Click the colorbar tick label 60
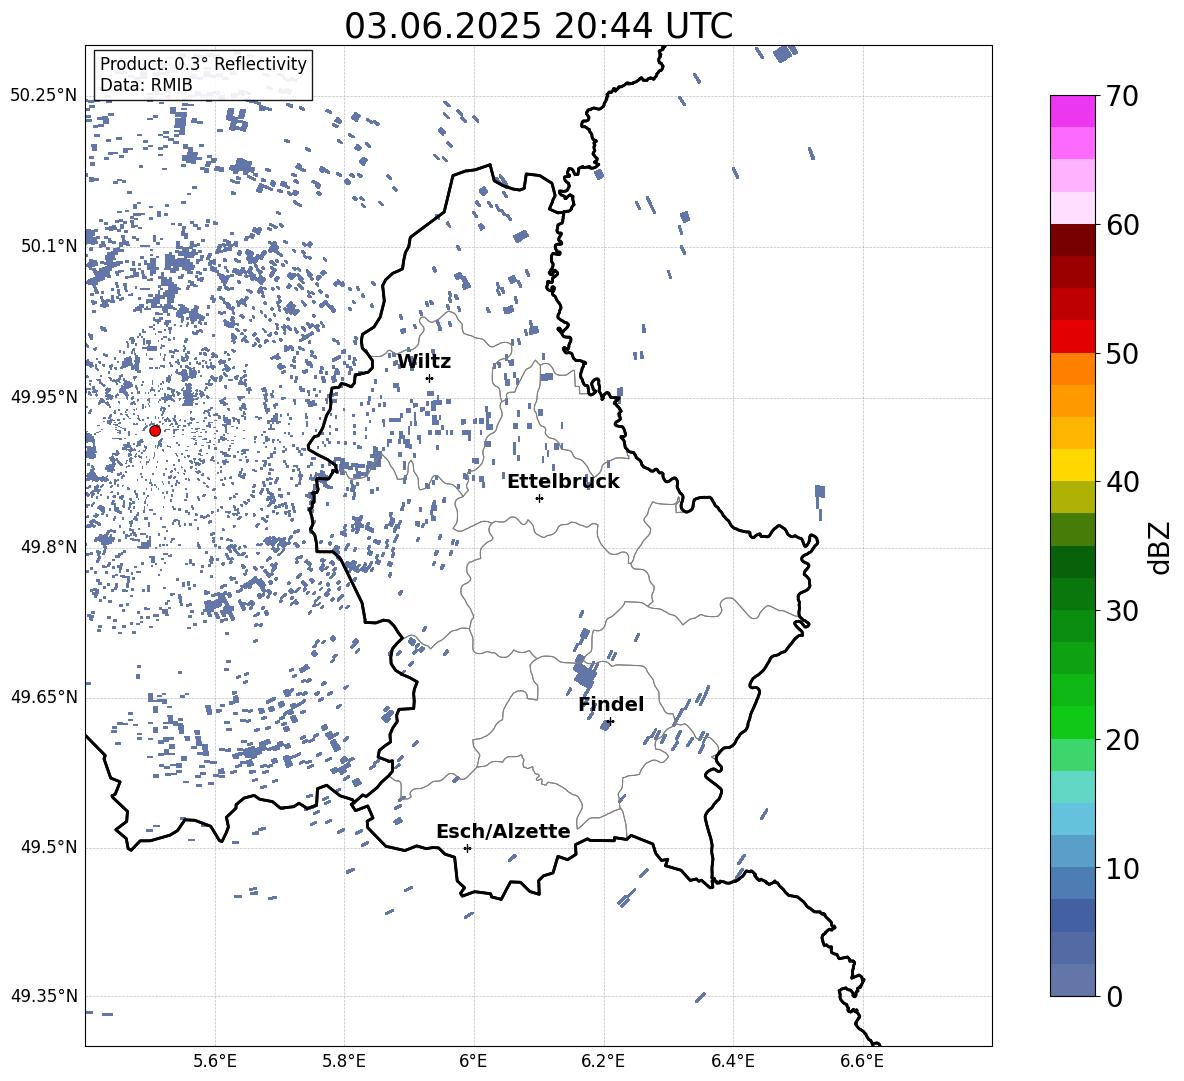This screenshot has height=1081, width=1184. 1122,225
